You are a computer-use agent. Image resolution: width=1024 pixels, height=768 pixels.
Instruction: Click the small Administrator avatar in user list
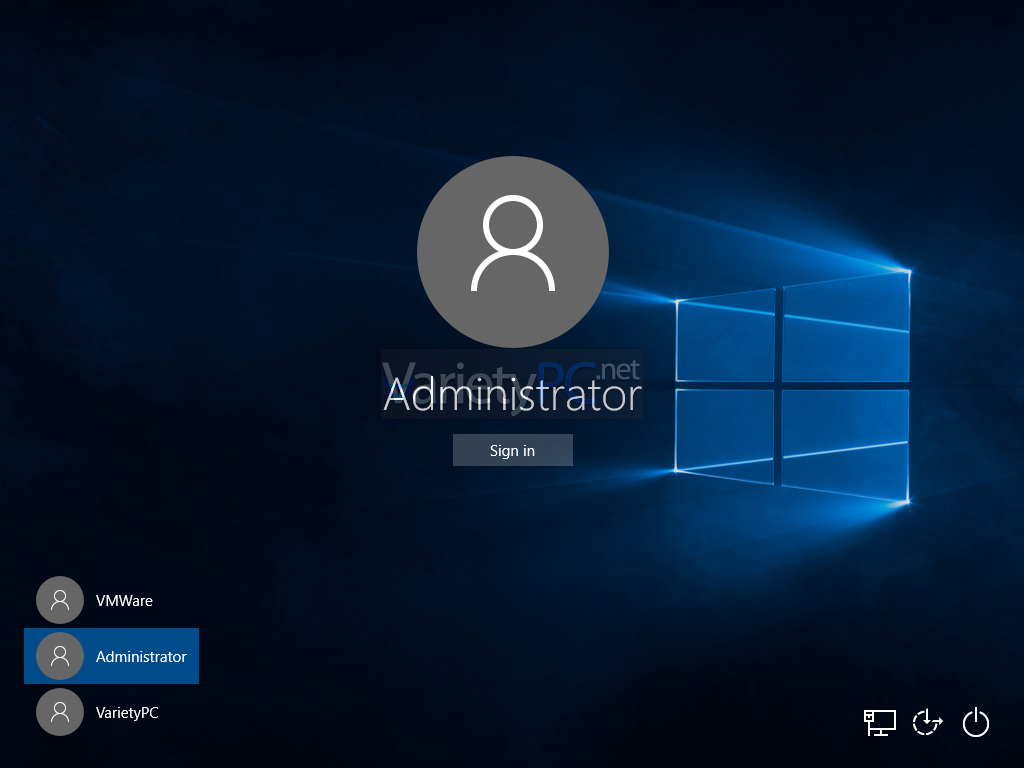click(60, 656)
